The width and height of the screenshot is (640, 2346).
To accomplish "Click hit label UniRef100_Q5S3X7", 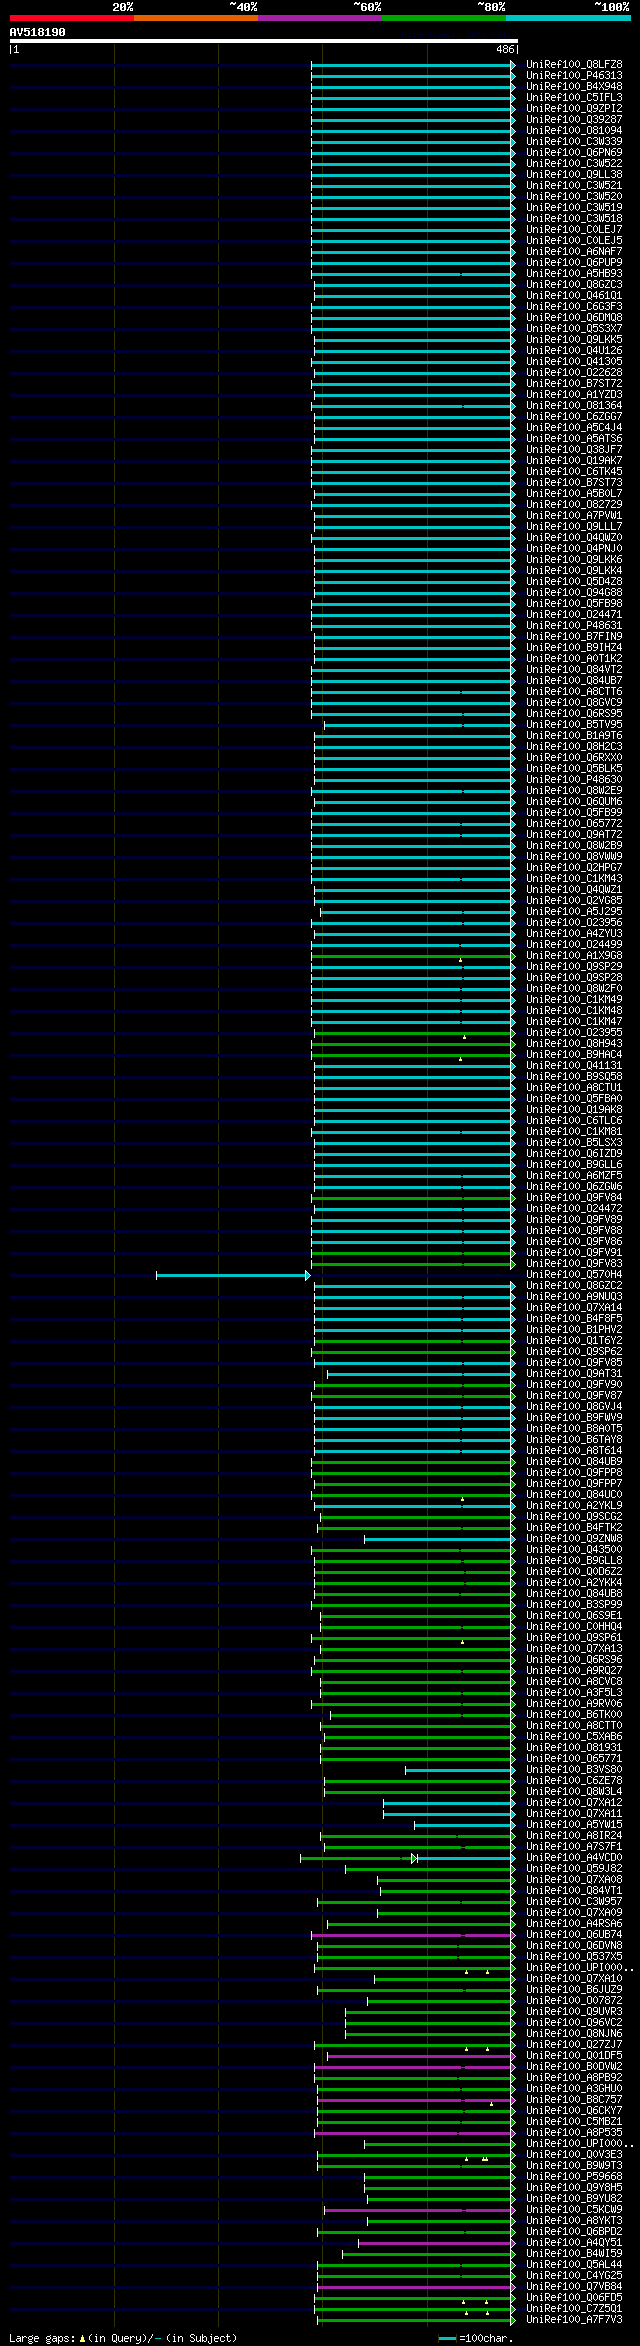I will click(x=574, y=329).
